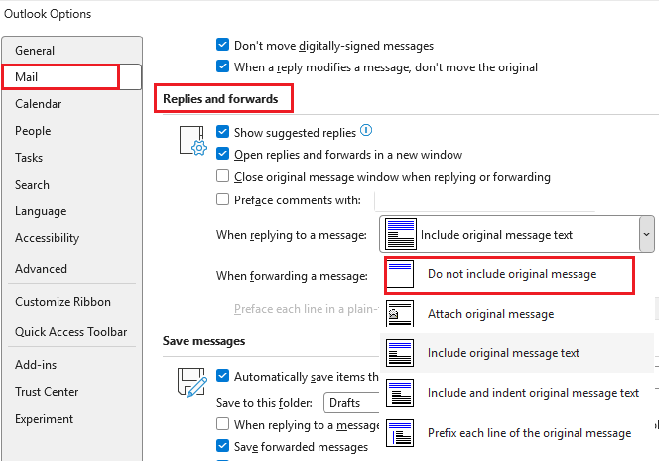The width and height of the screenshot is (659, 461).
Task: Uncheck Automatically save items checkbox
Action: tap(222, 376)
